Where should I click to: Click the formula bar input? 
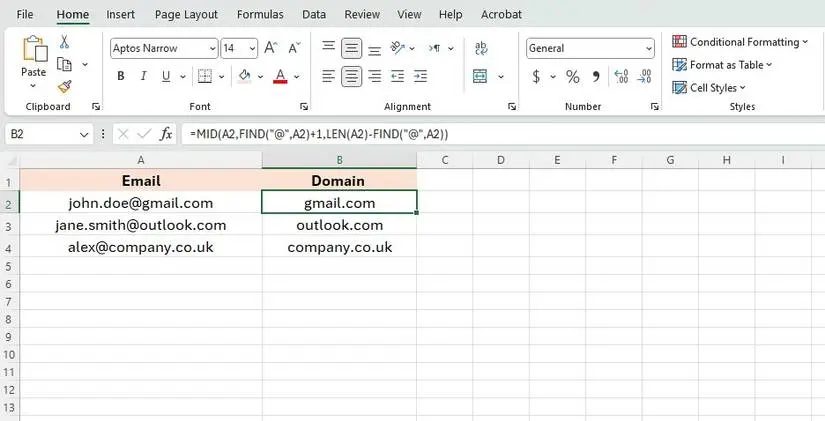click(502, 134)
